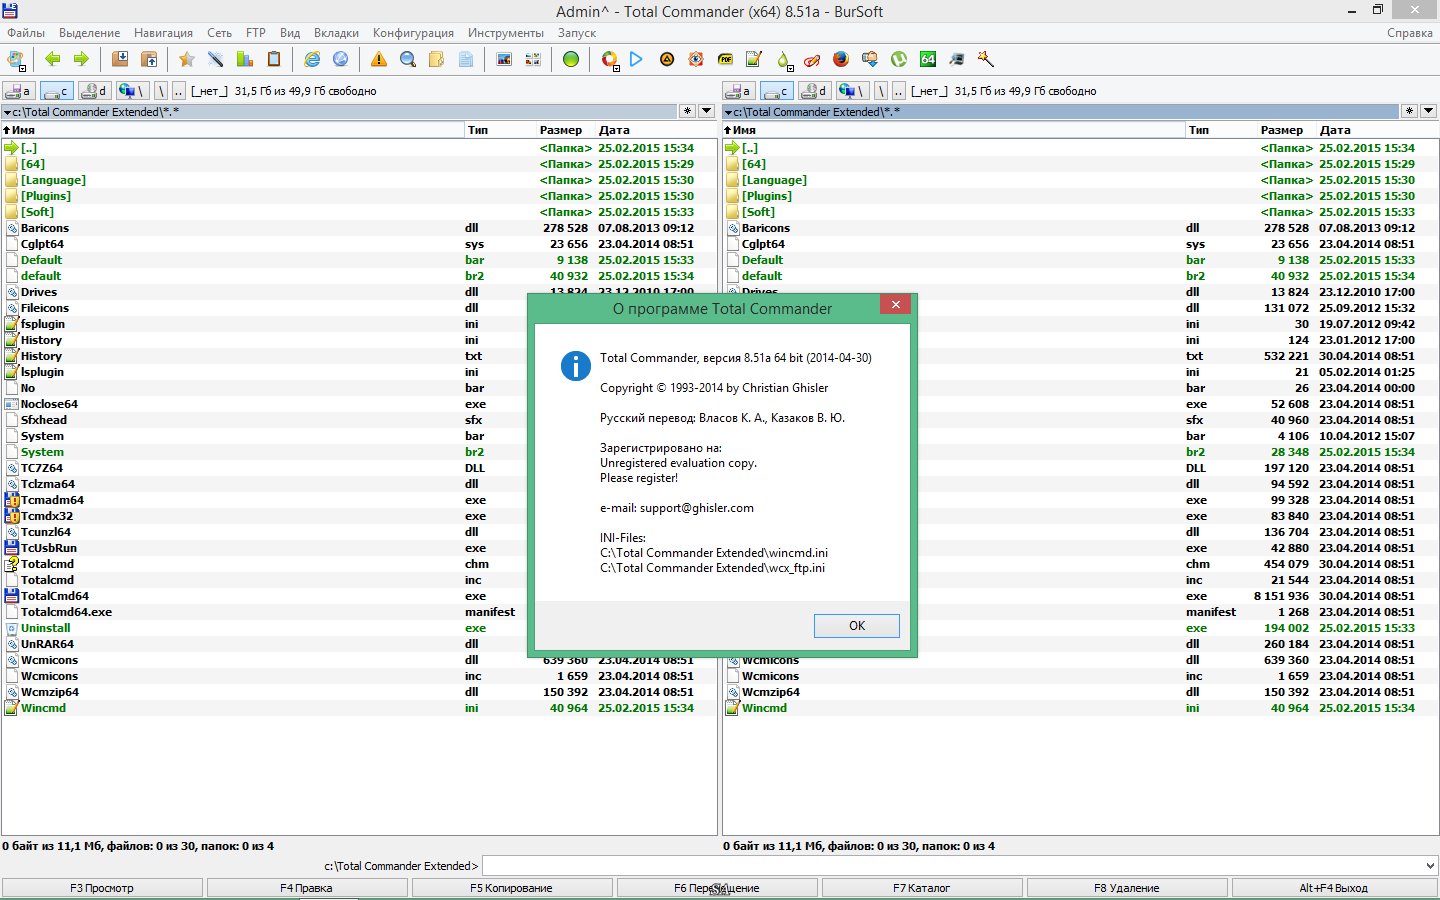
Task: Click the yellow warning triangle icon
Action: pyautogui.click(x=378, y=60)
